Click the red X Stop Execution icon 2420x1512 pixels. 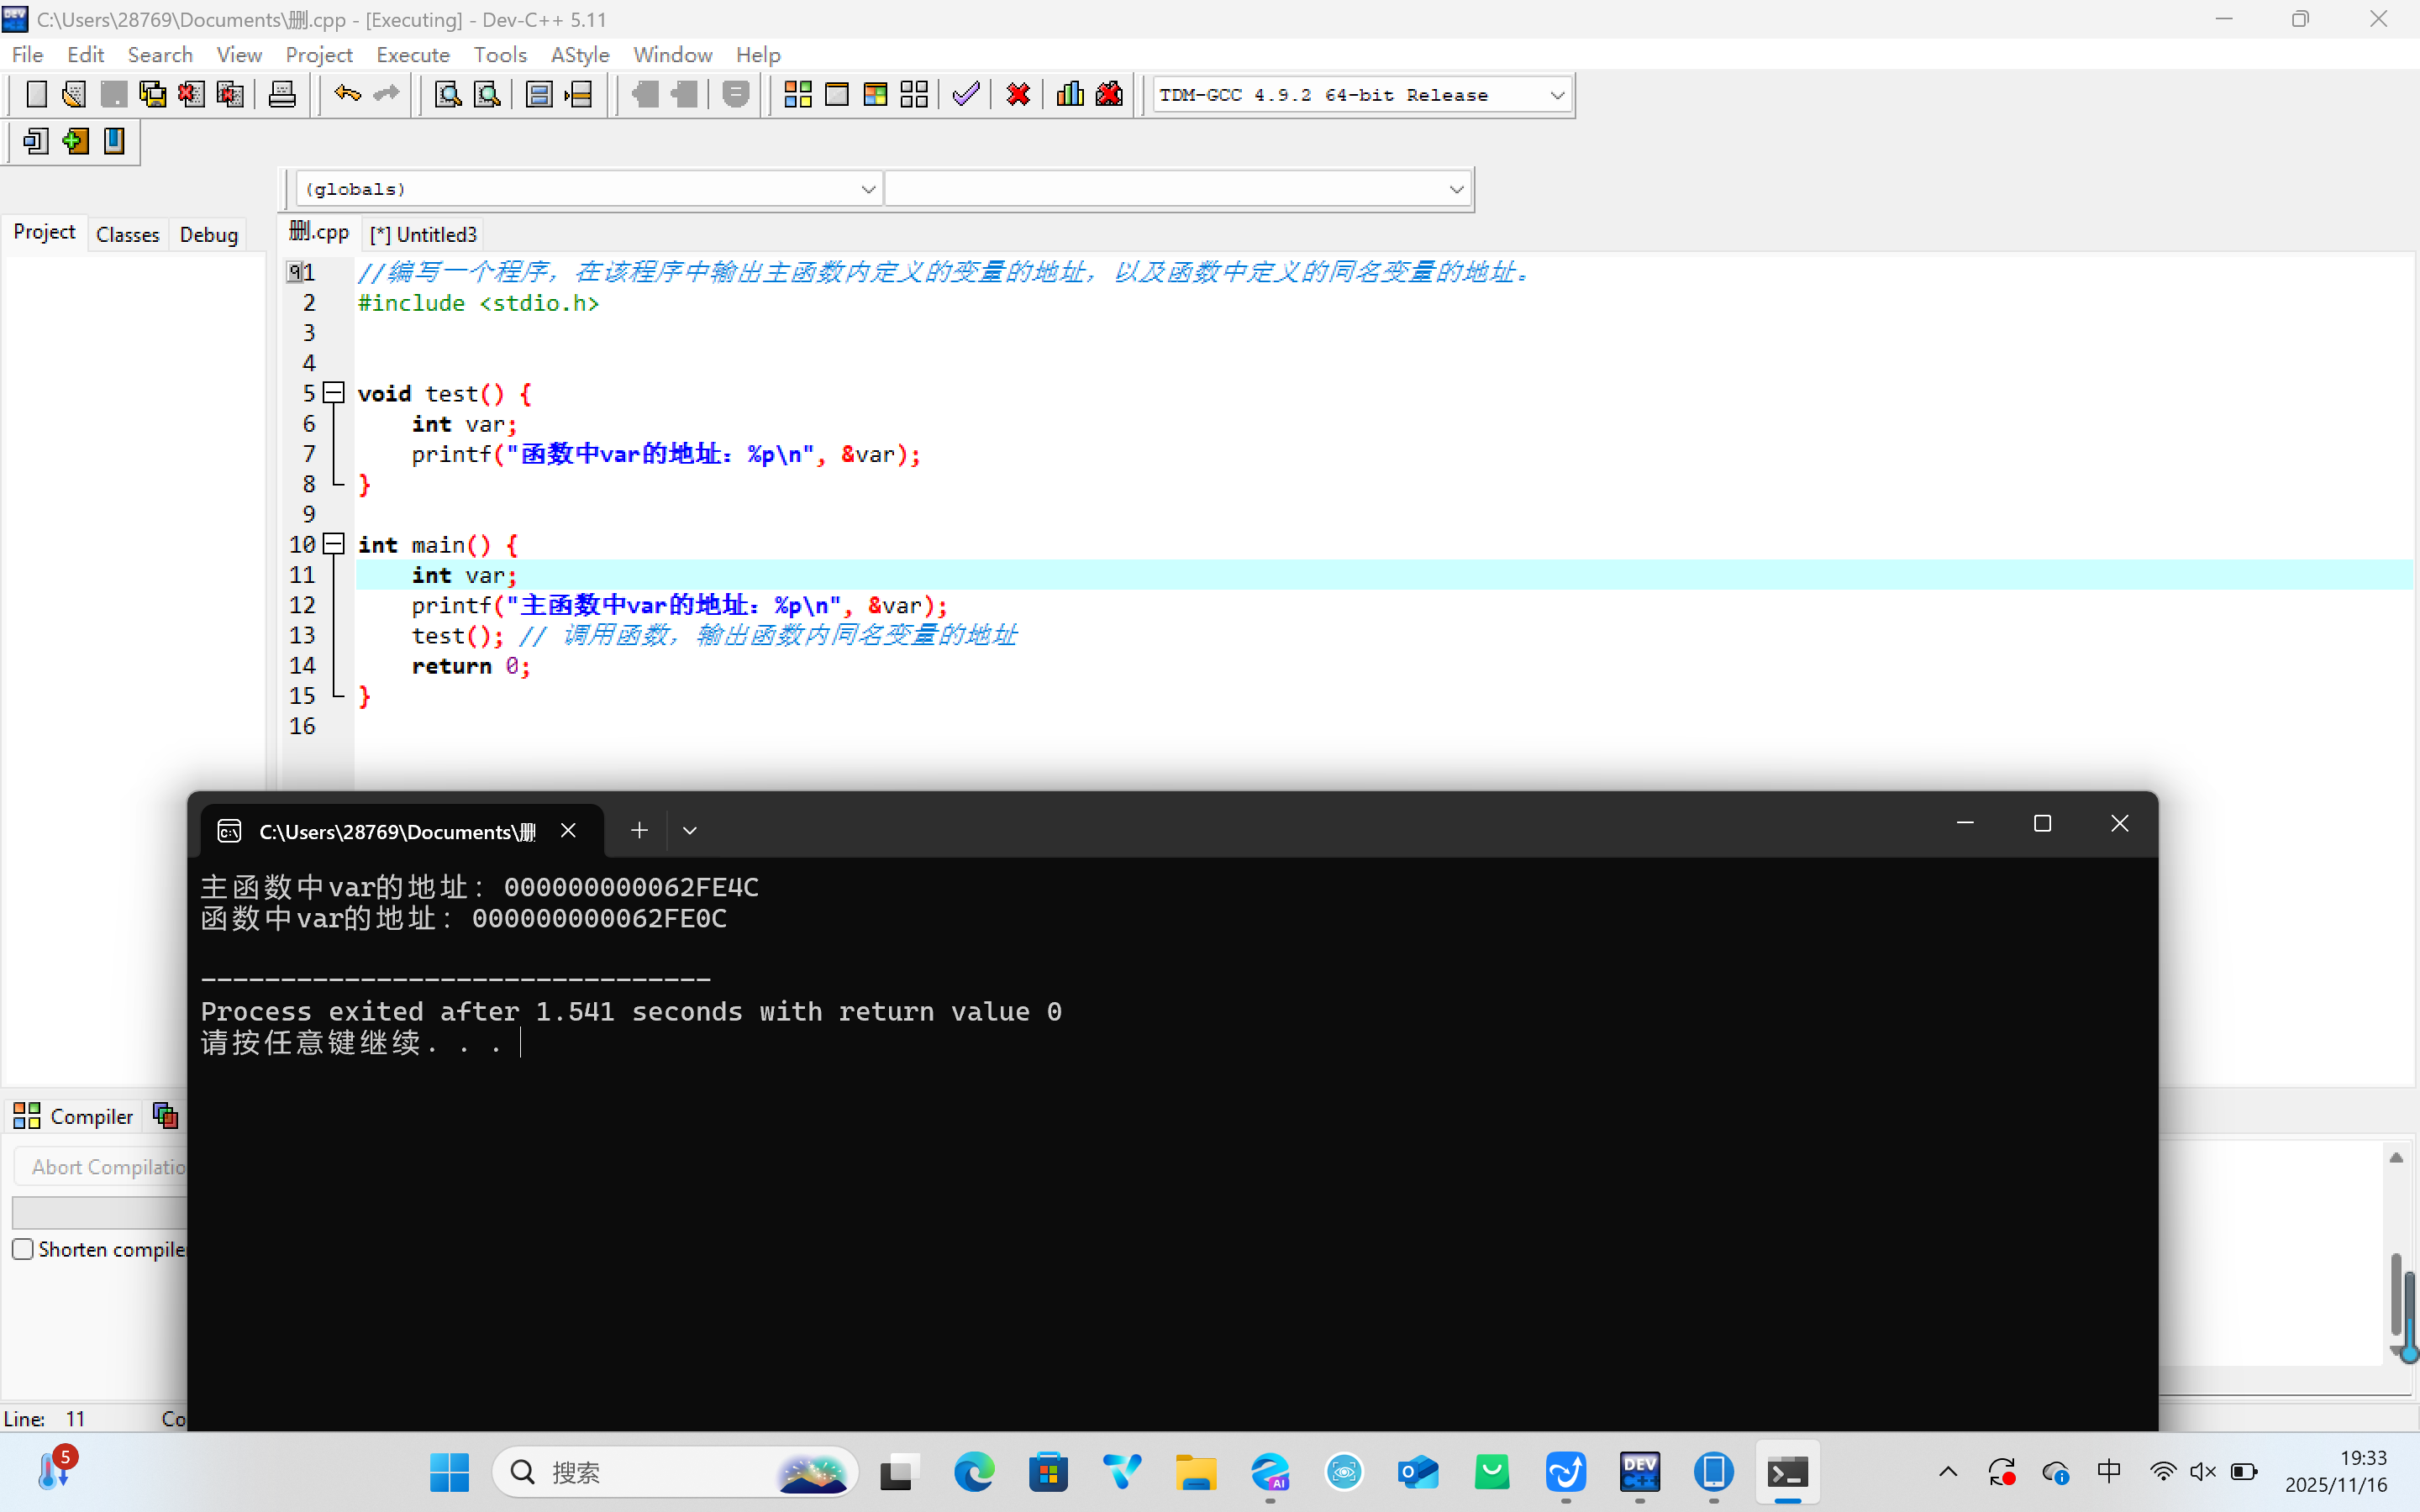(1018, 95)
